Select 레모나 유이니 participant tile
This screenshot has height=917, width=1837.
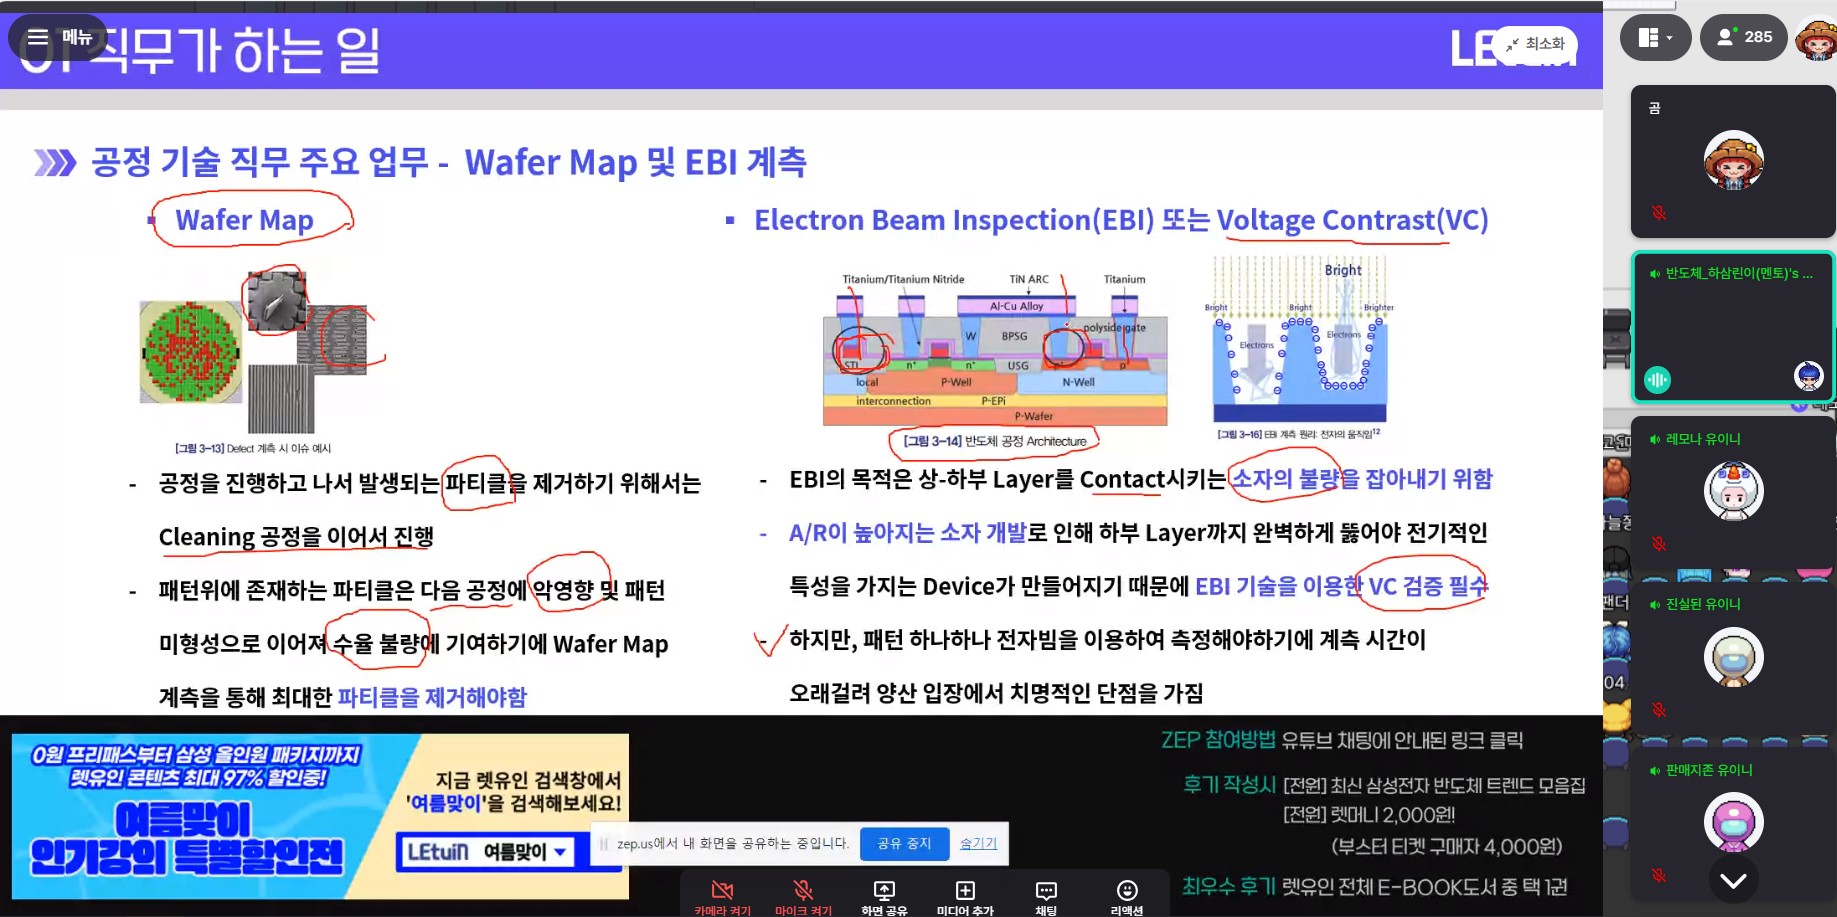(x=1733, y=490)
